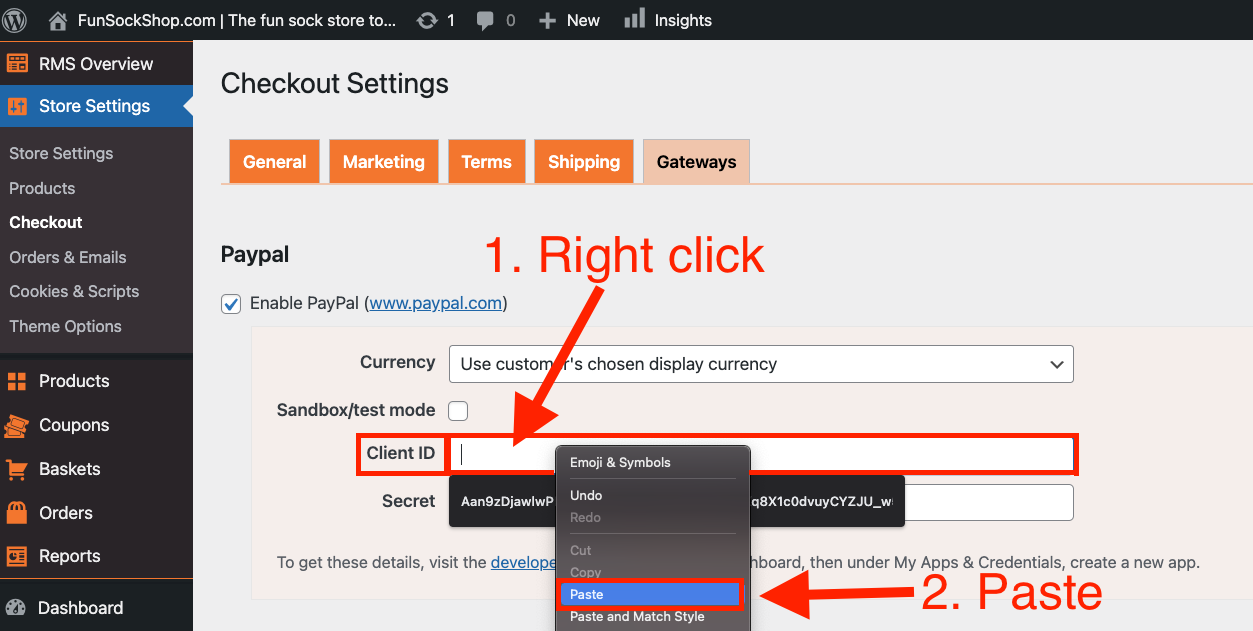Open Store Settings submenu item
The width and height of the screenshot is (1253, 631).
61,153
